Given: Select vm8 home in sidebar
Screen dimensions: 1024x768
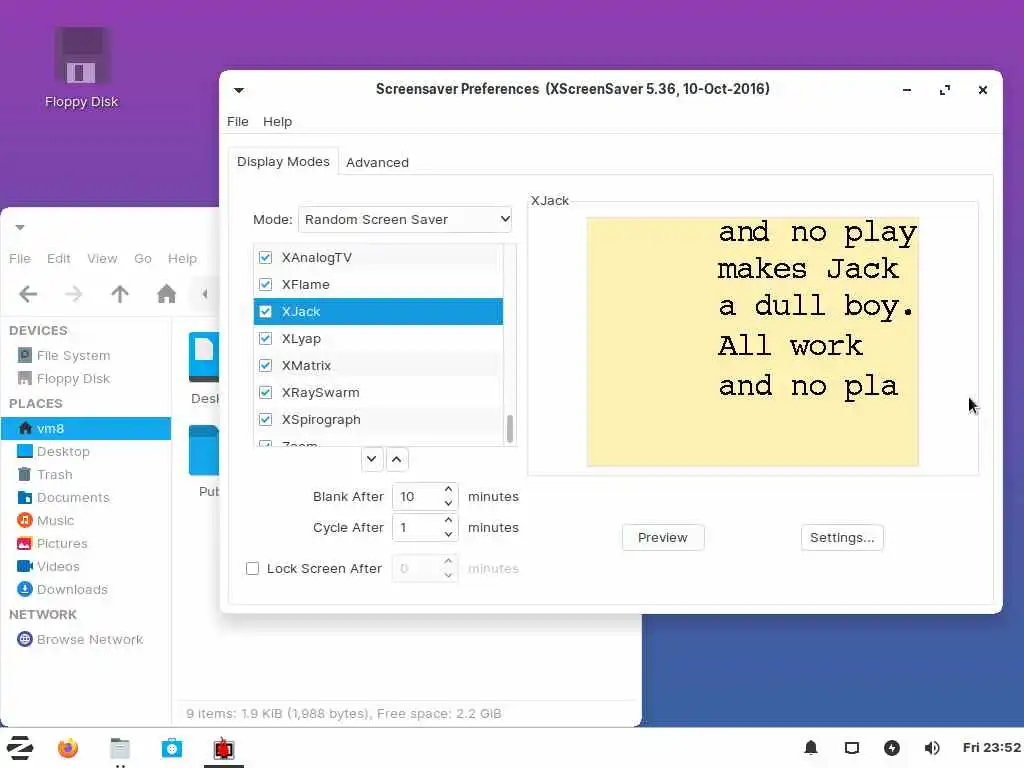Looking at the screenshot, I should (x=86, y=428).
